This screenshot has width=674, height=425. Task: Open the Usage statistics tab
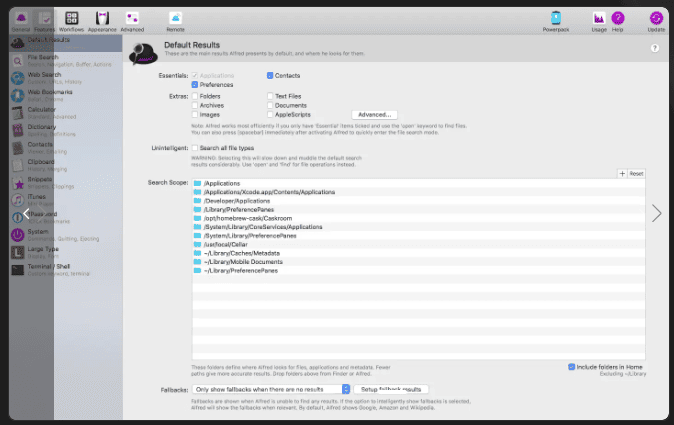(x=599, y=21)
